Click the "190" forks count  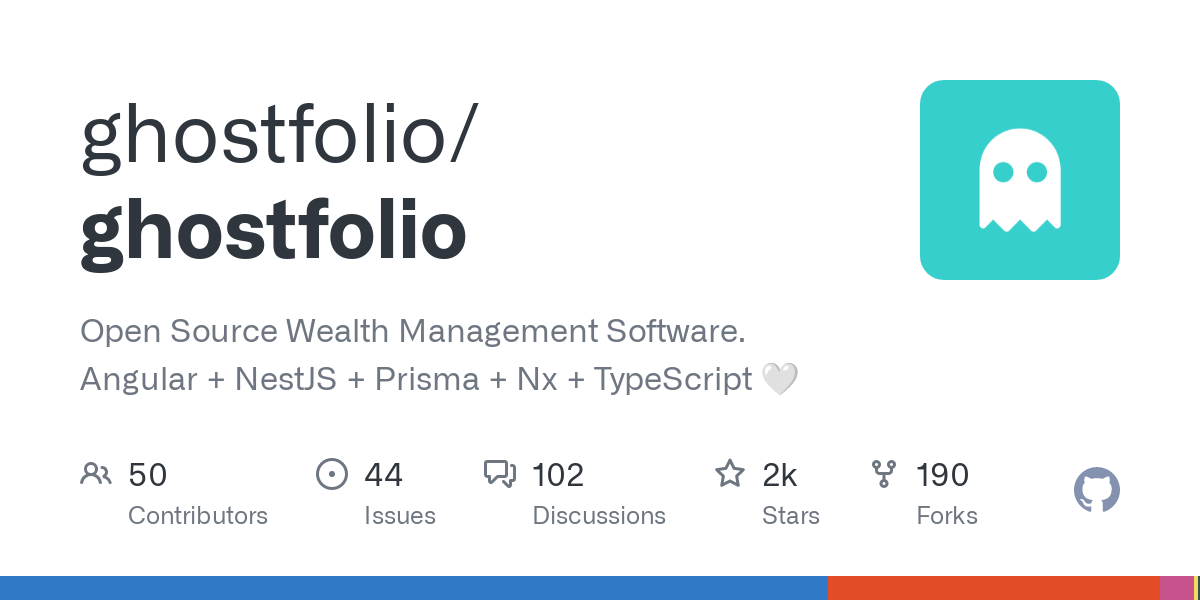943,475
